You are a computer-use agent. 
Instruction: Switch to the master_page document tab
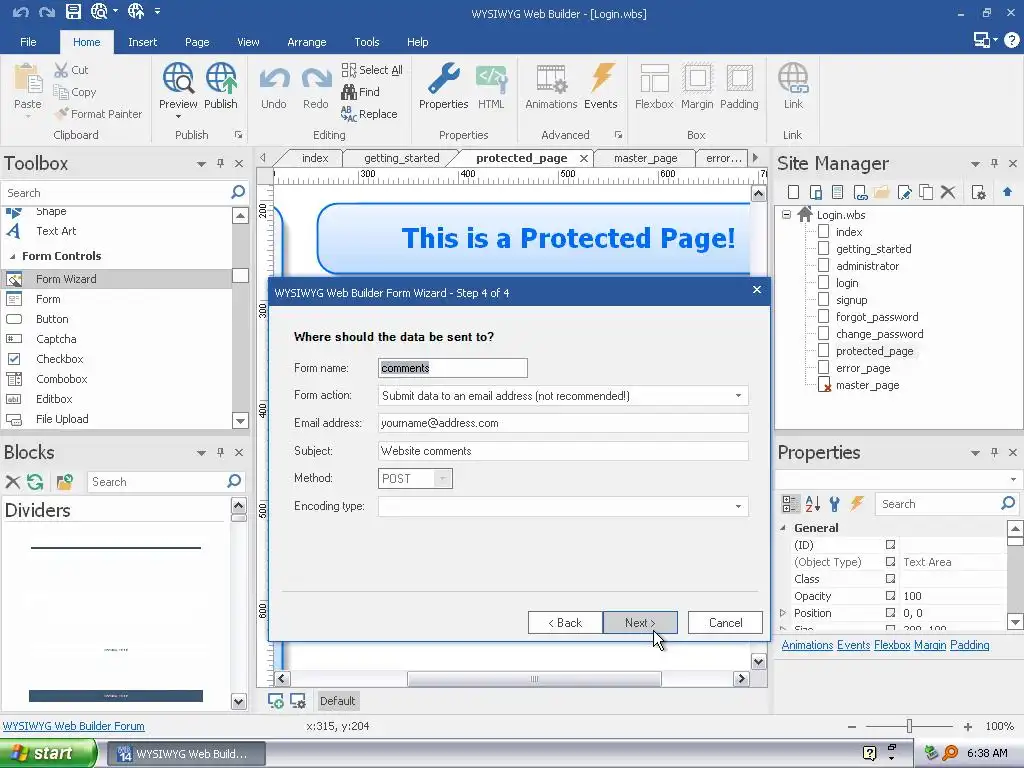click(x=645, y=158)
